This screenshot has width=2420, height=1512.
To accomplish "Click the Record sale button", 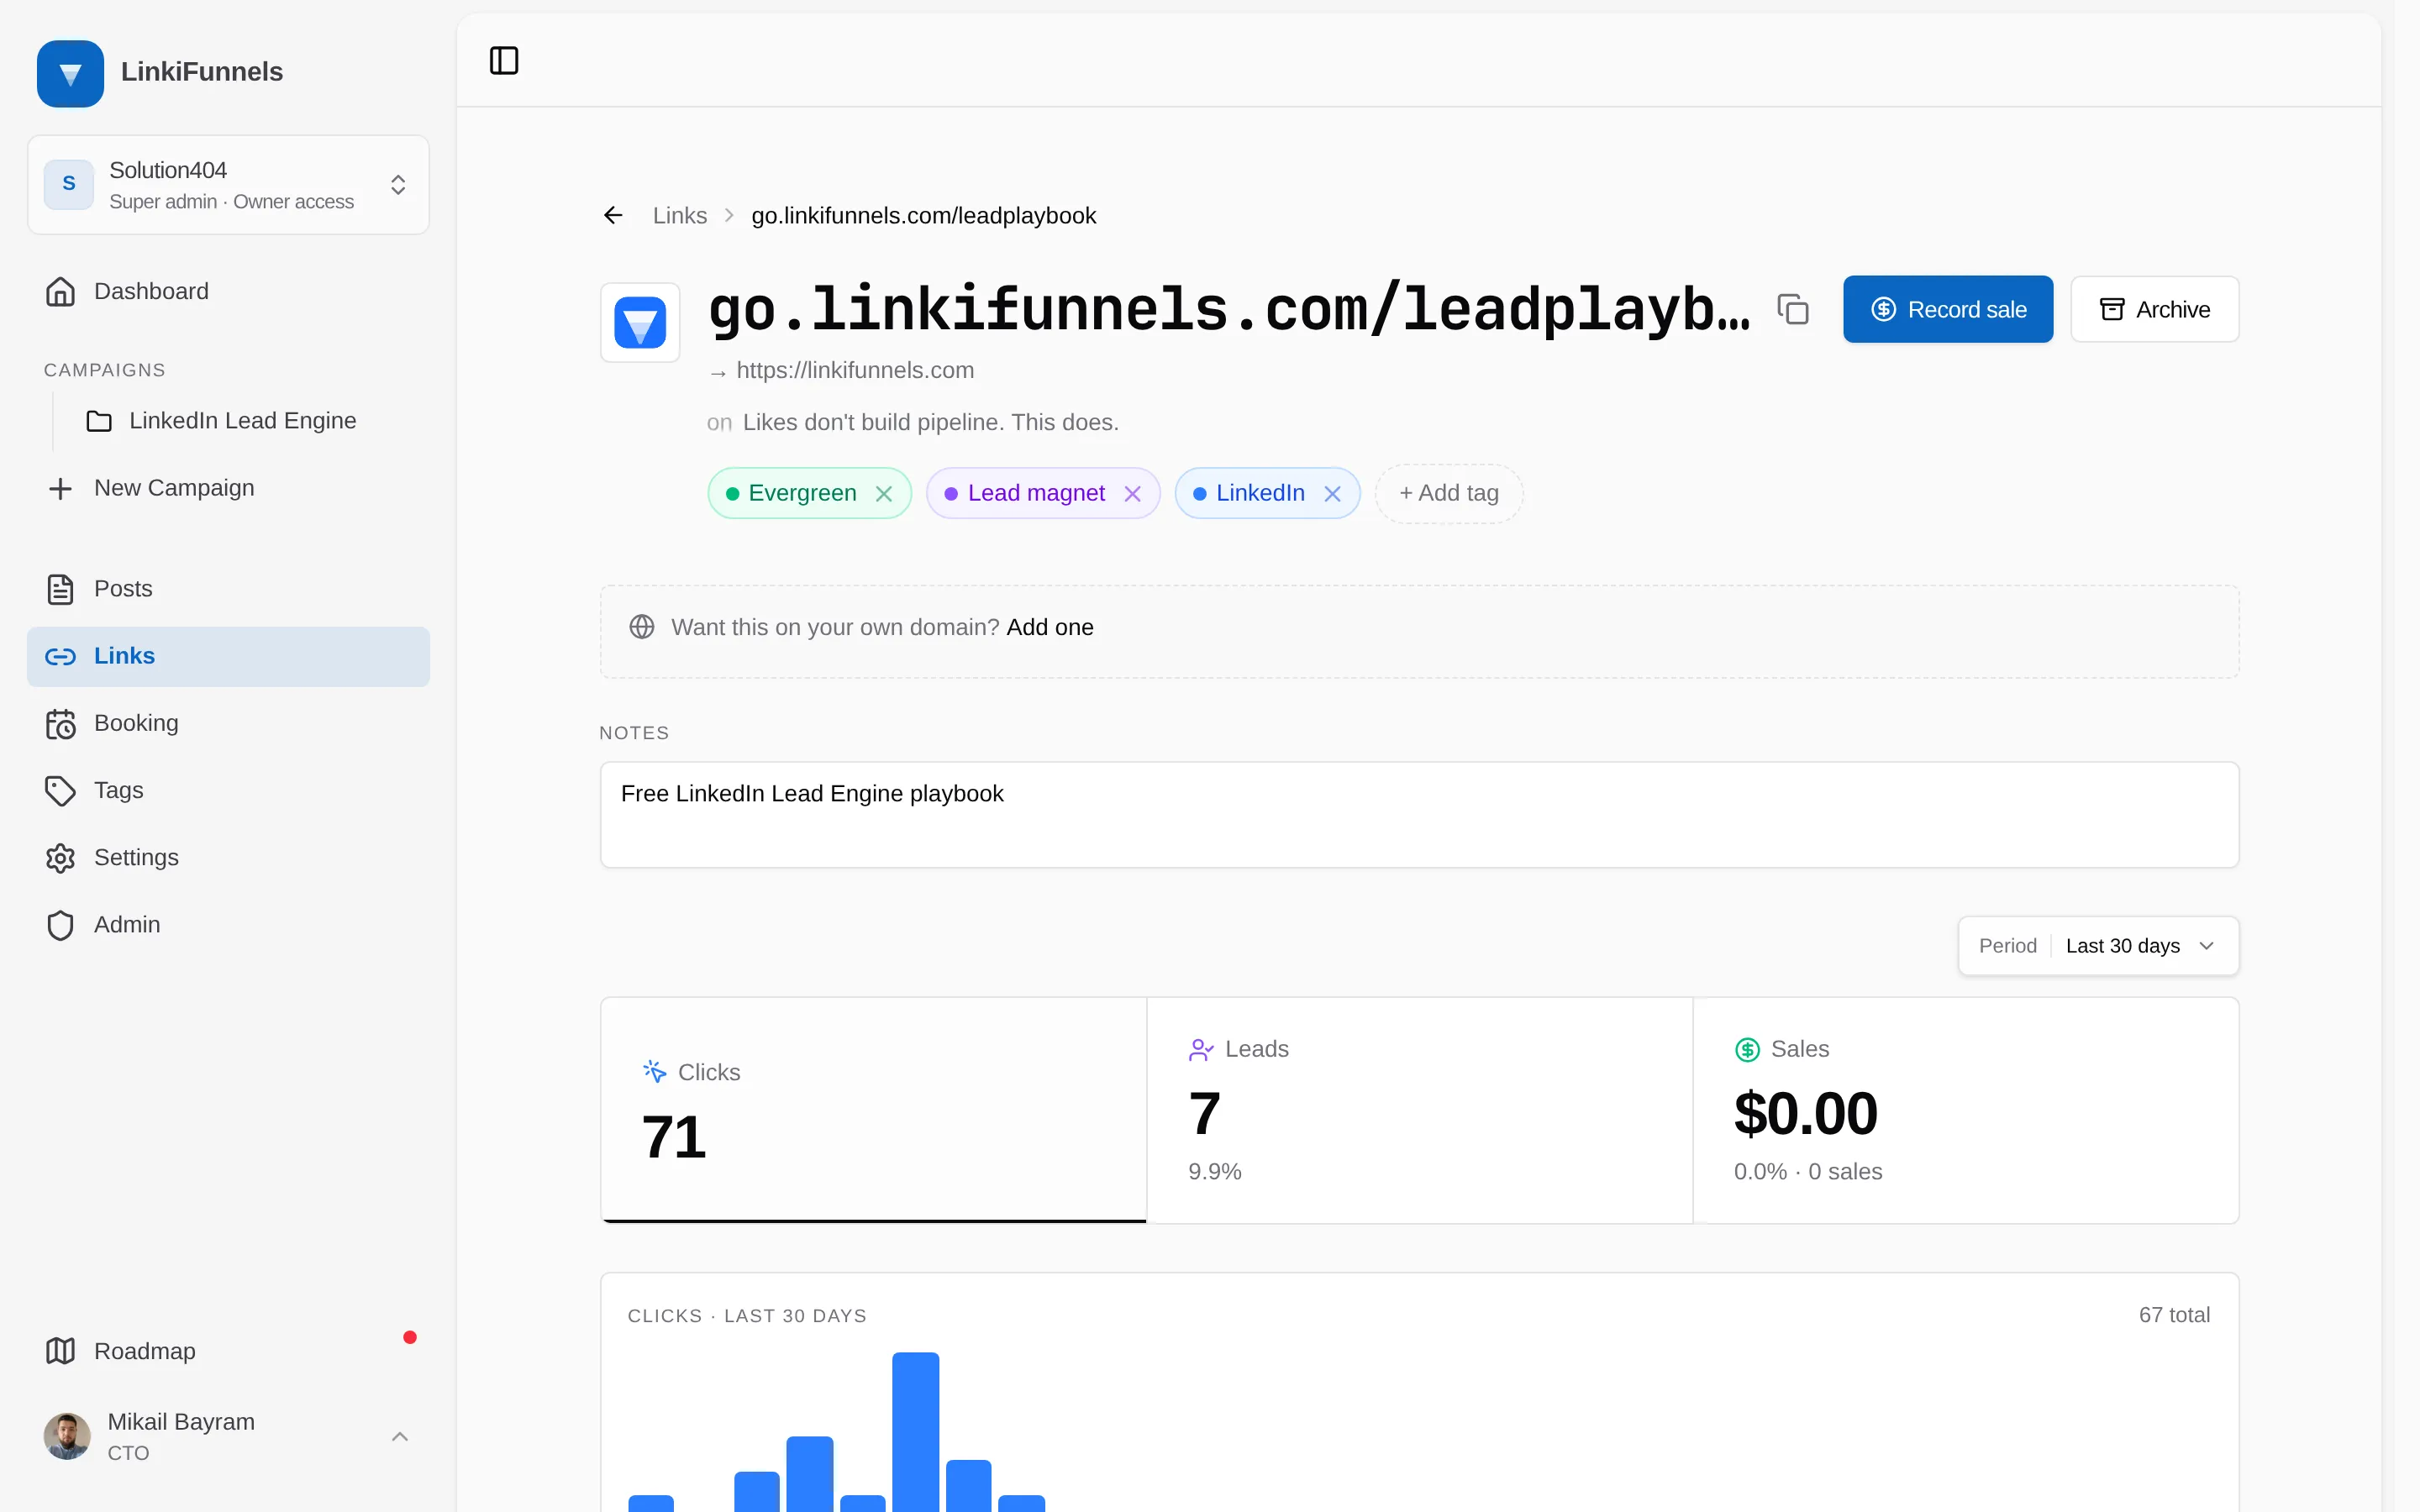I will (x=1948, y=309).
